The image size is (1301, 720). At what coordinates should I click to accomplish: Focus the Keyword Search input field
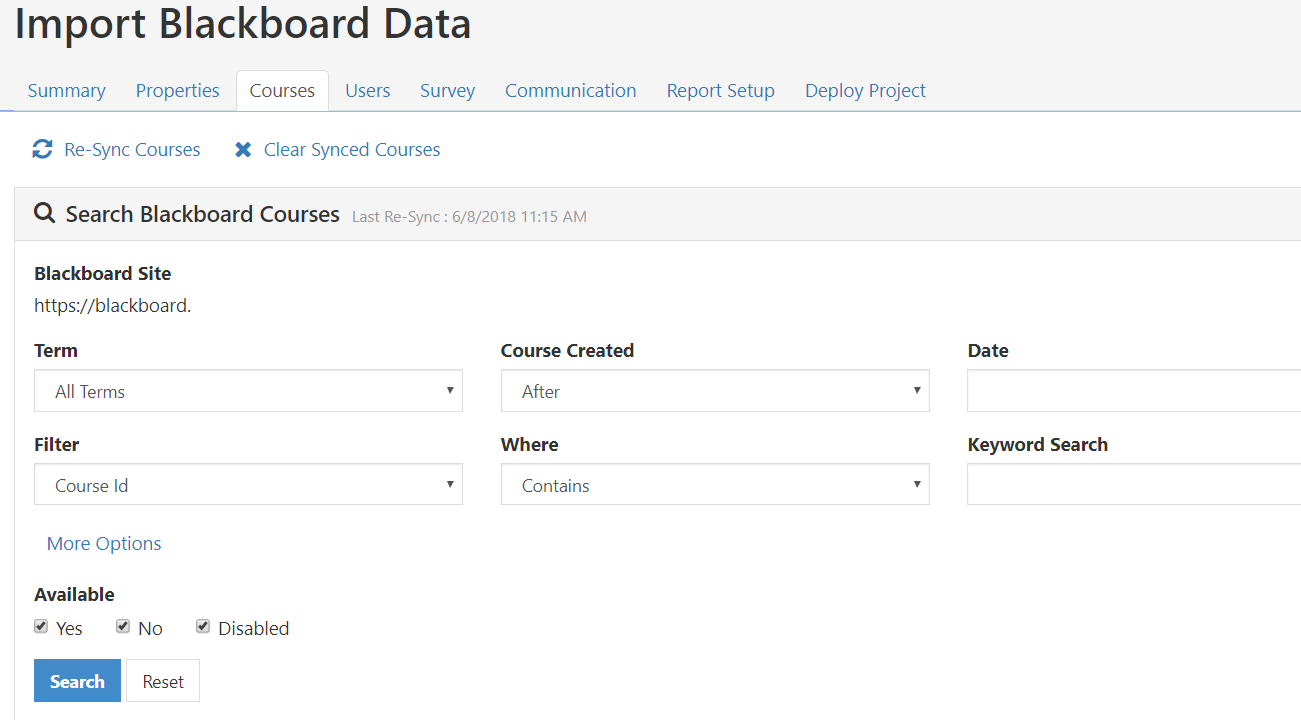[1134, 485]
